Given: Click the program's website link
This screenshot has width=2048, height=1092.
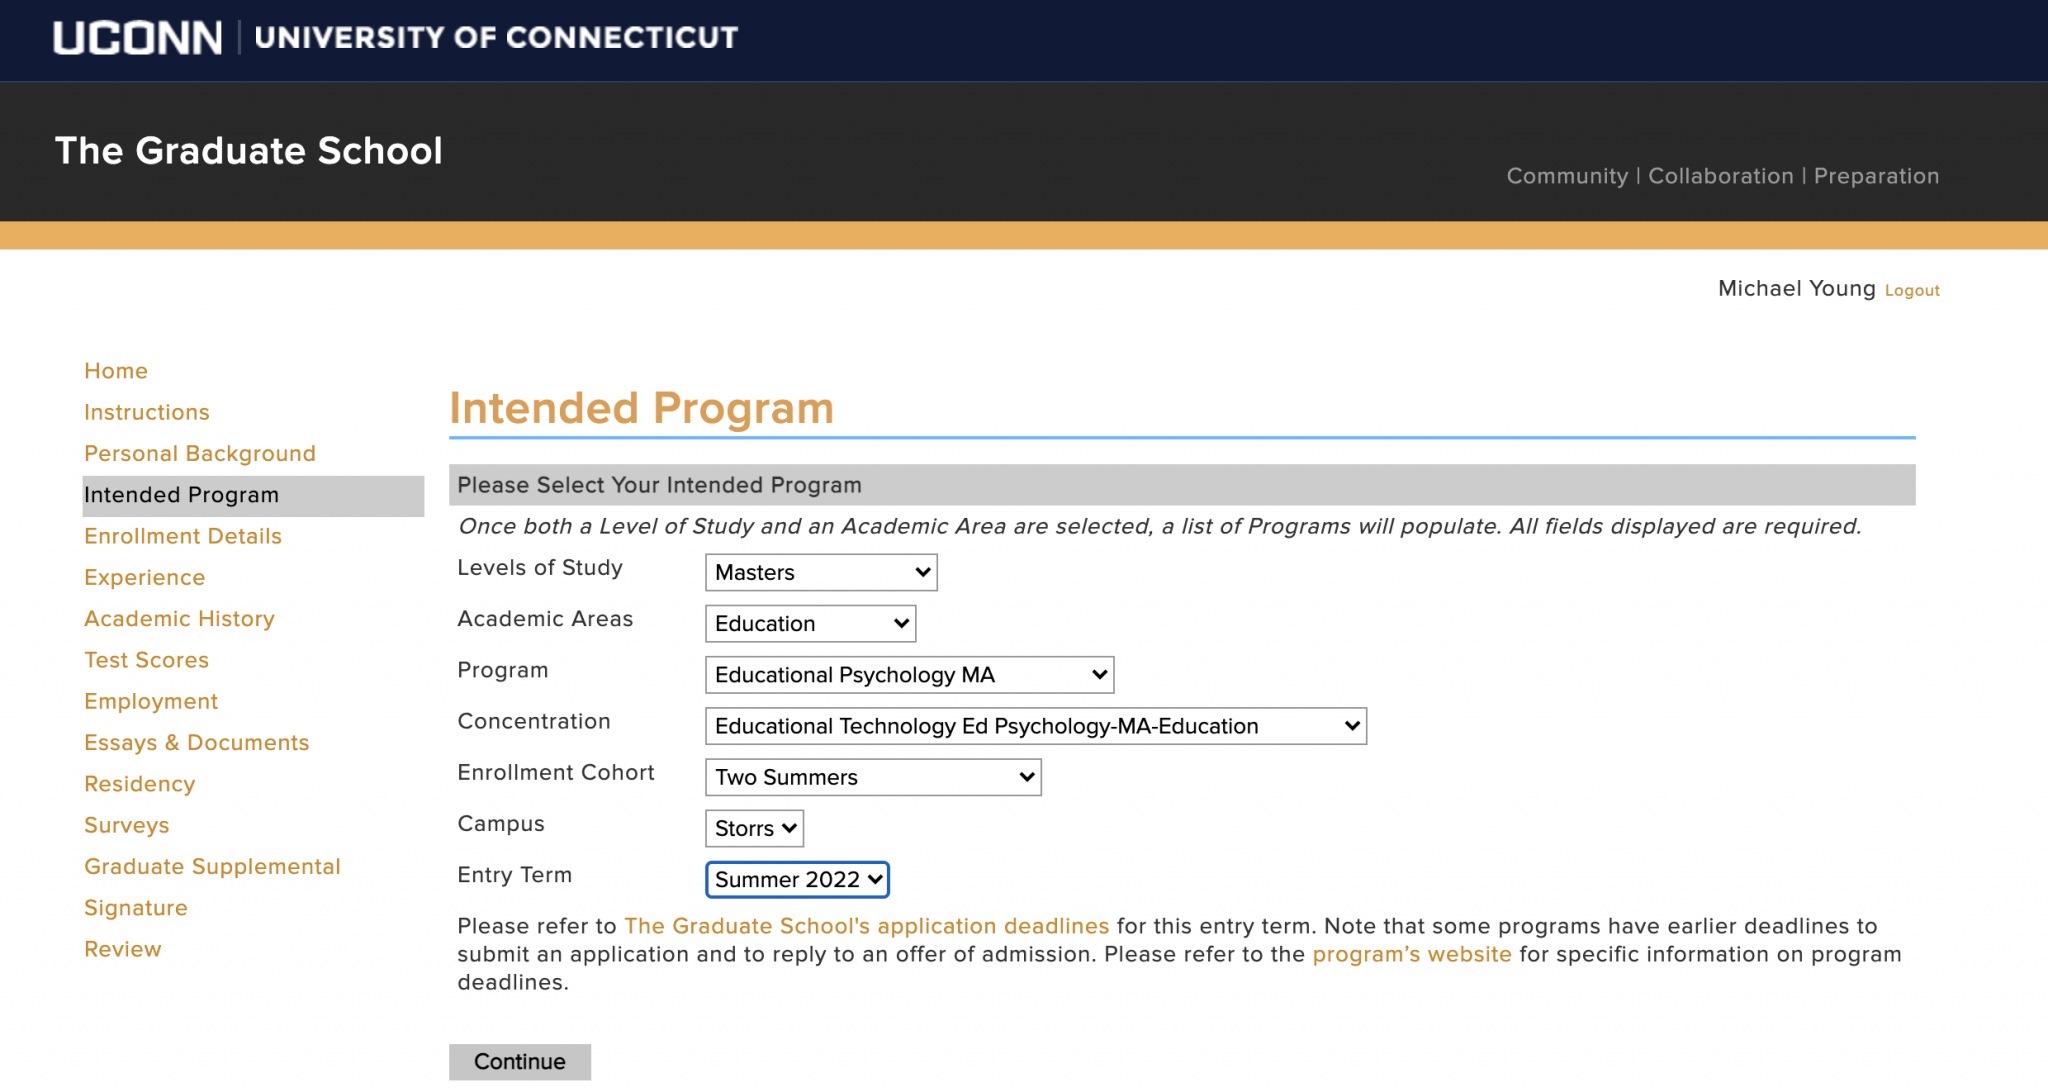Looking at the screenshot, I should tap(1410, 954).
